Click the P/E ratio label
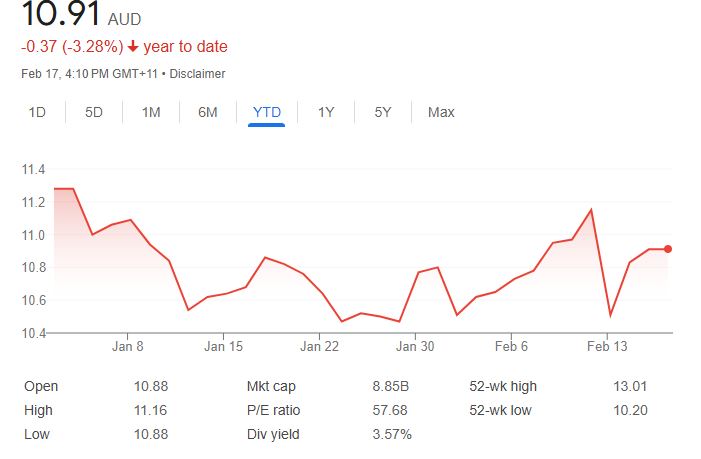The width and height of the screenshot is (701, 459). pos(273,410)
